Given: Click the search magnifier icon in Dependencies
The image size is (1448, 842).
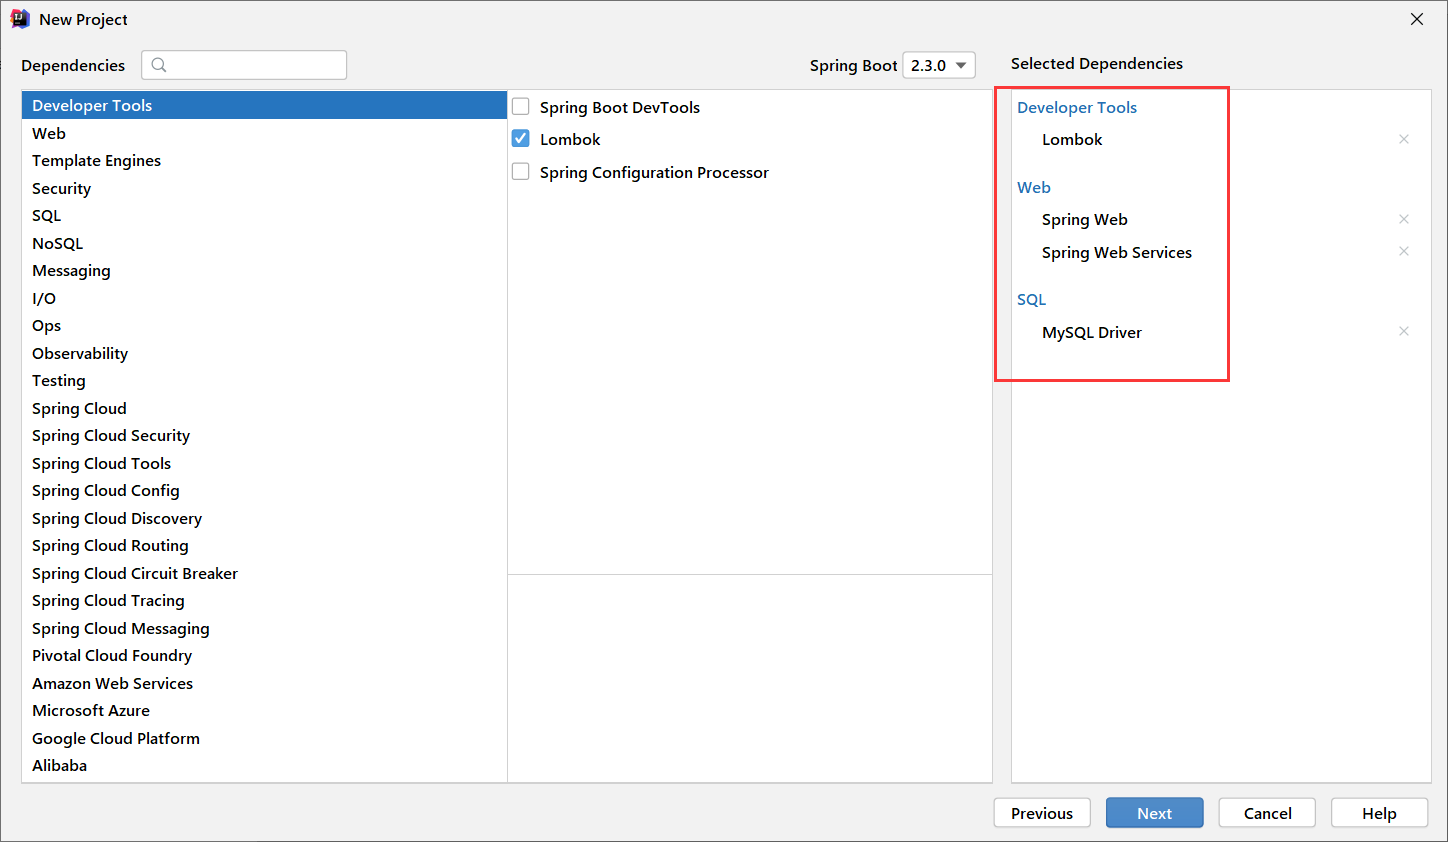Looking at the screenshot, I should click(x=159, y=65).
